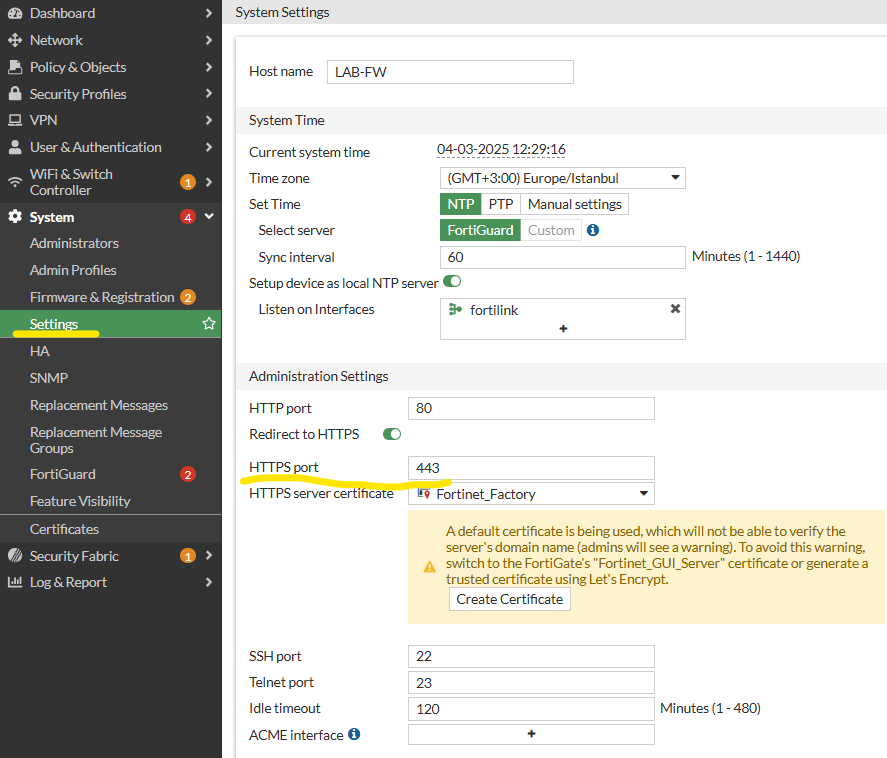Open the Time zone dropdown
The image size is (887, 758).
pyautogui.click(x=563, y=178)
